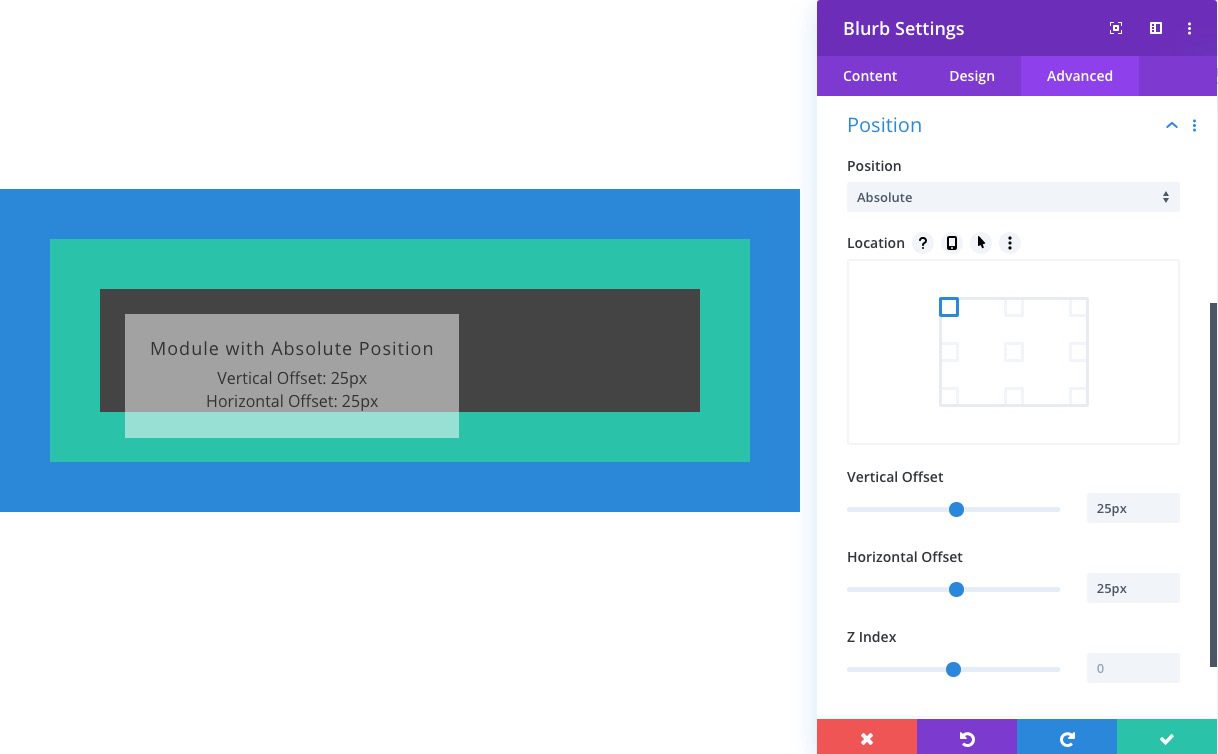The image size is (1218, 754).
Task: Select the bottom-left location square
Action: tap(948, 397)
